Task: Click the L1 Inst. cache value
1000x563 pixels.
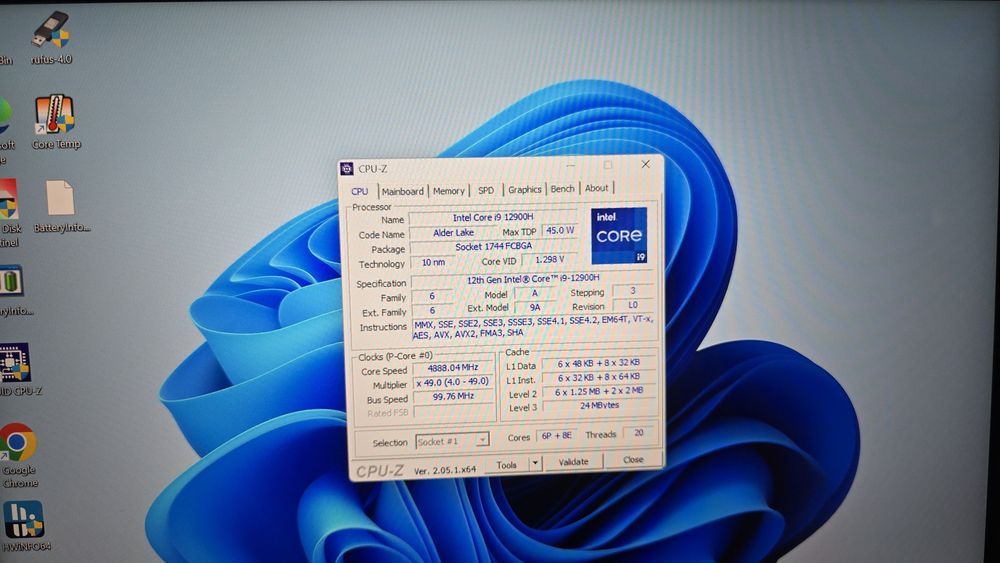Action: point(598,377)
